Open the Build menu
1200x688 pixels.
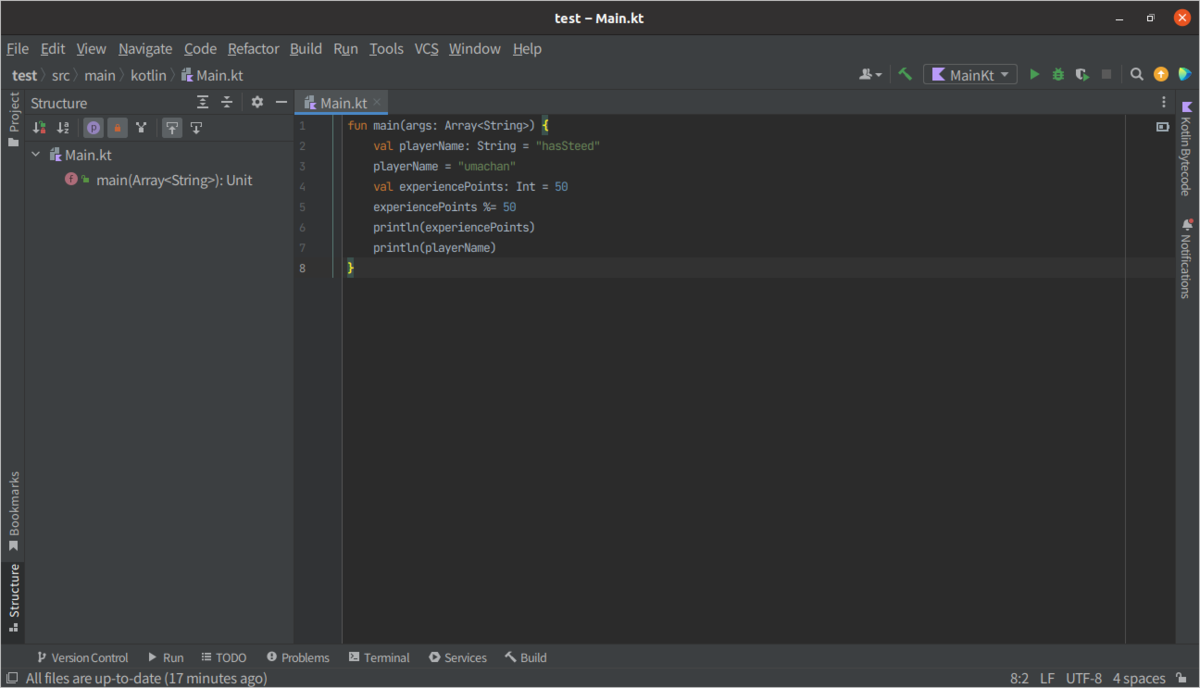(x=306, y=48)
